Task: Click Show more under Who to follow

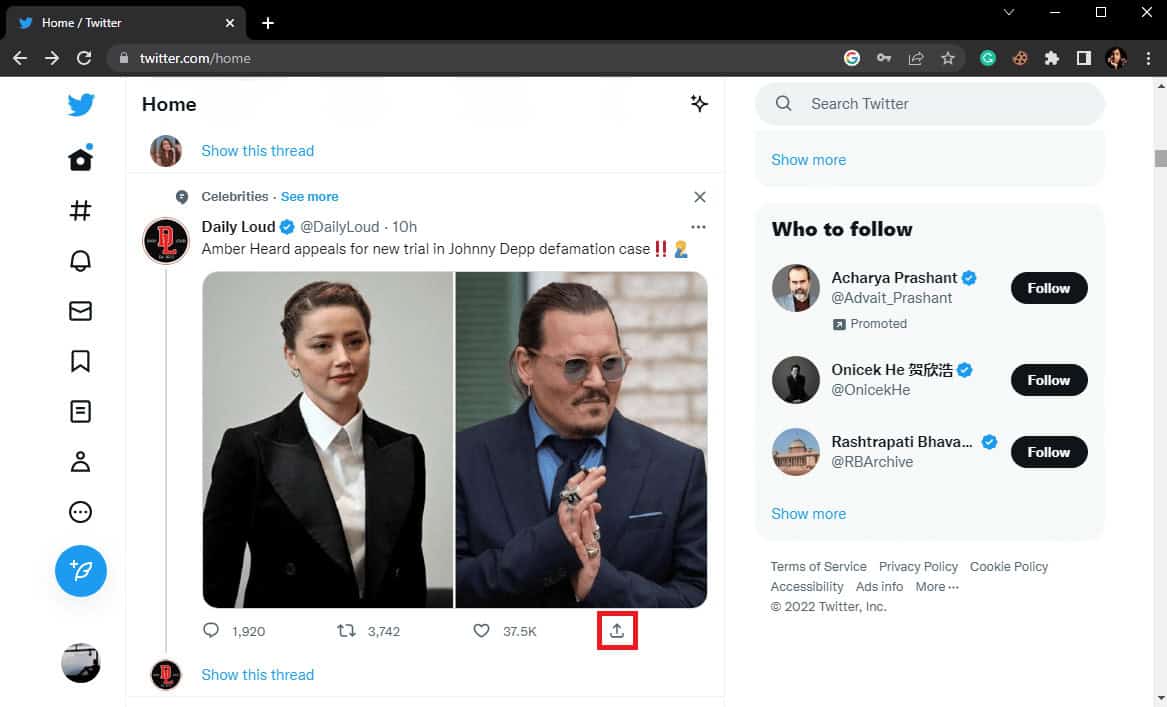Action: click(808, 514)
